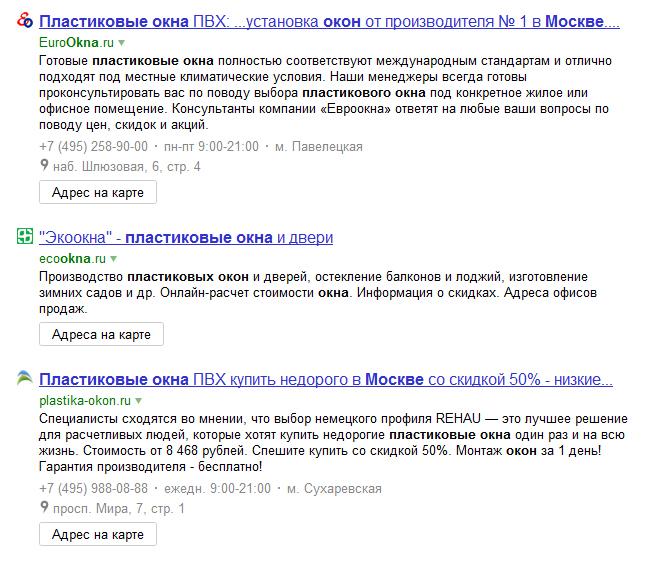Click the EuroOkna site favicon
The height and width of the screenshot is (561, 649).
(x=24, y=20)
